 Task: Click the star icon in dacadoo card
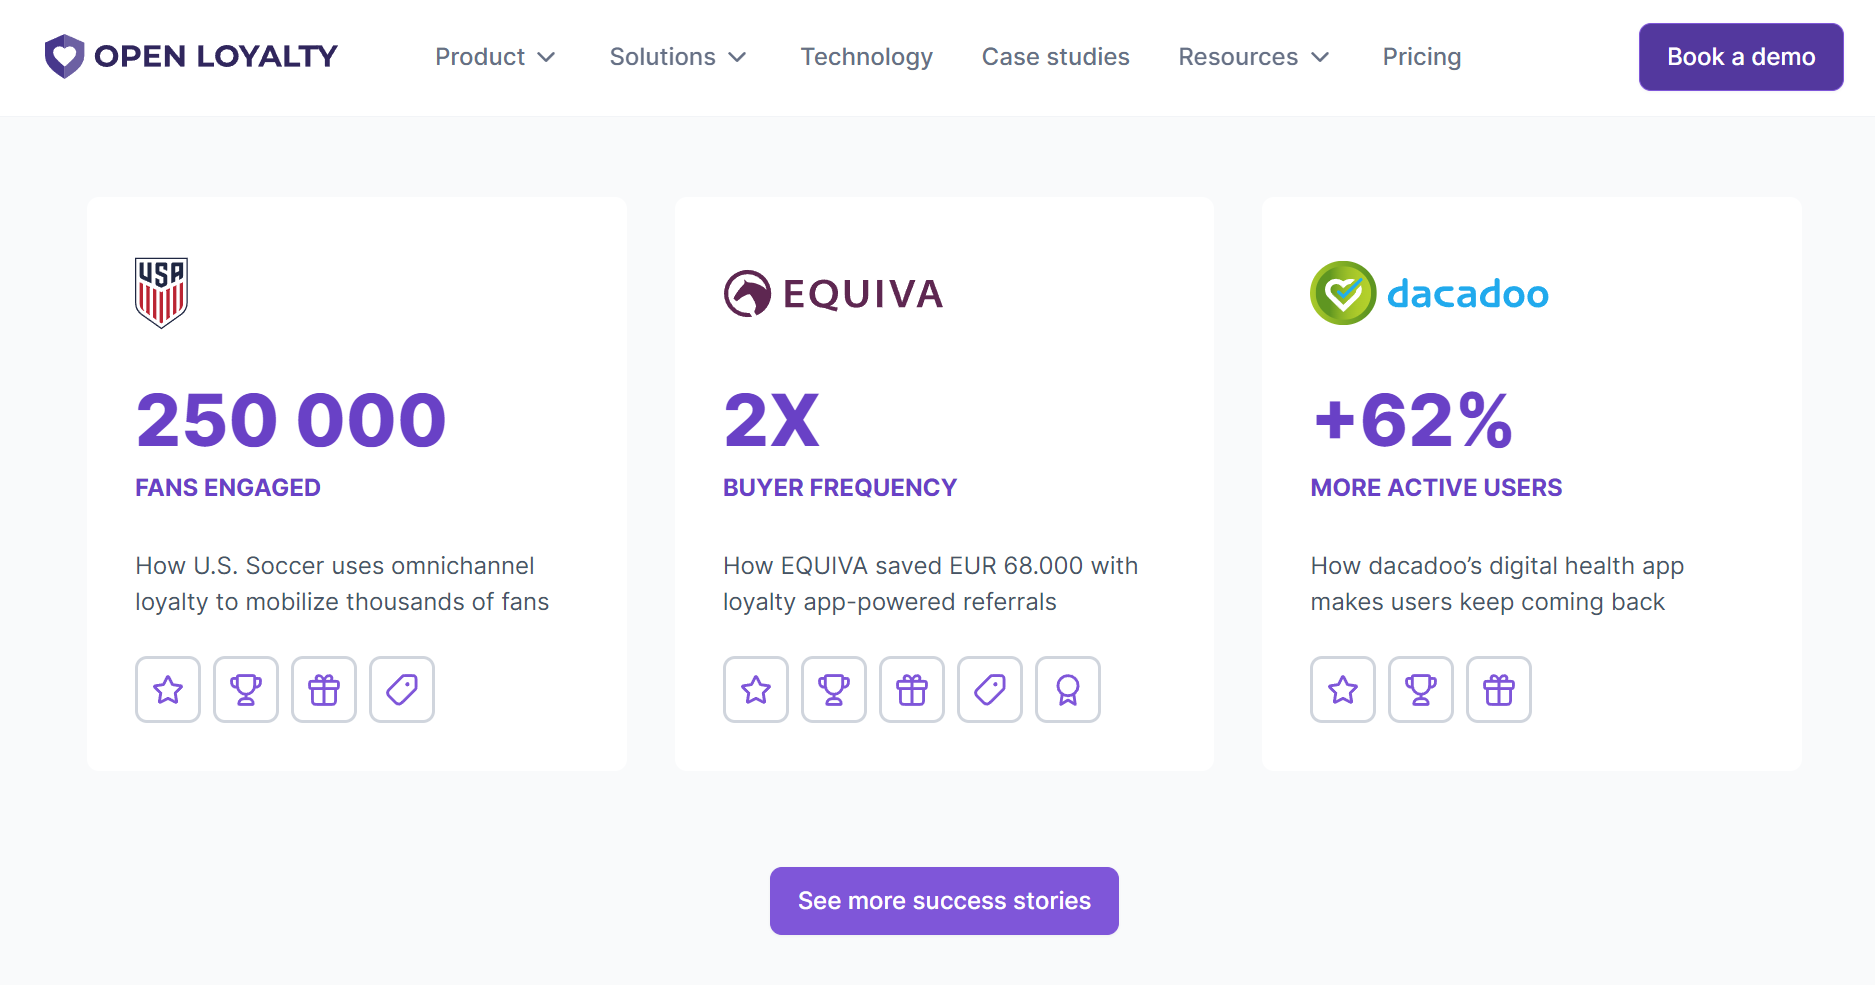pos(1343,689)
